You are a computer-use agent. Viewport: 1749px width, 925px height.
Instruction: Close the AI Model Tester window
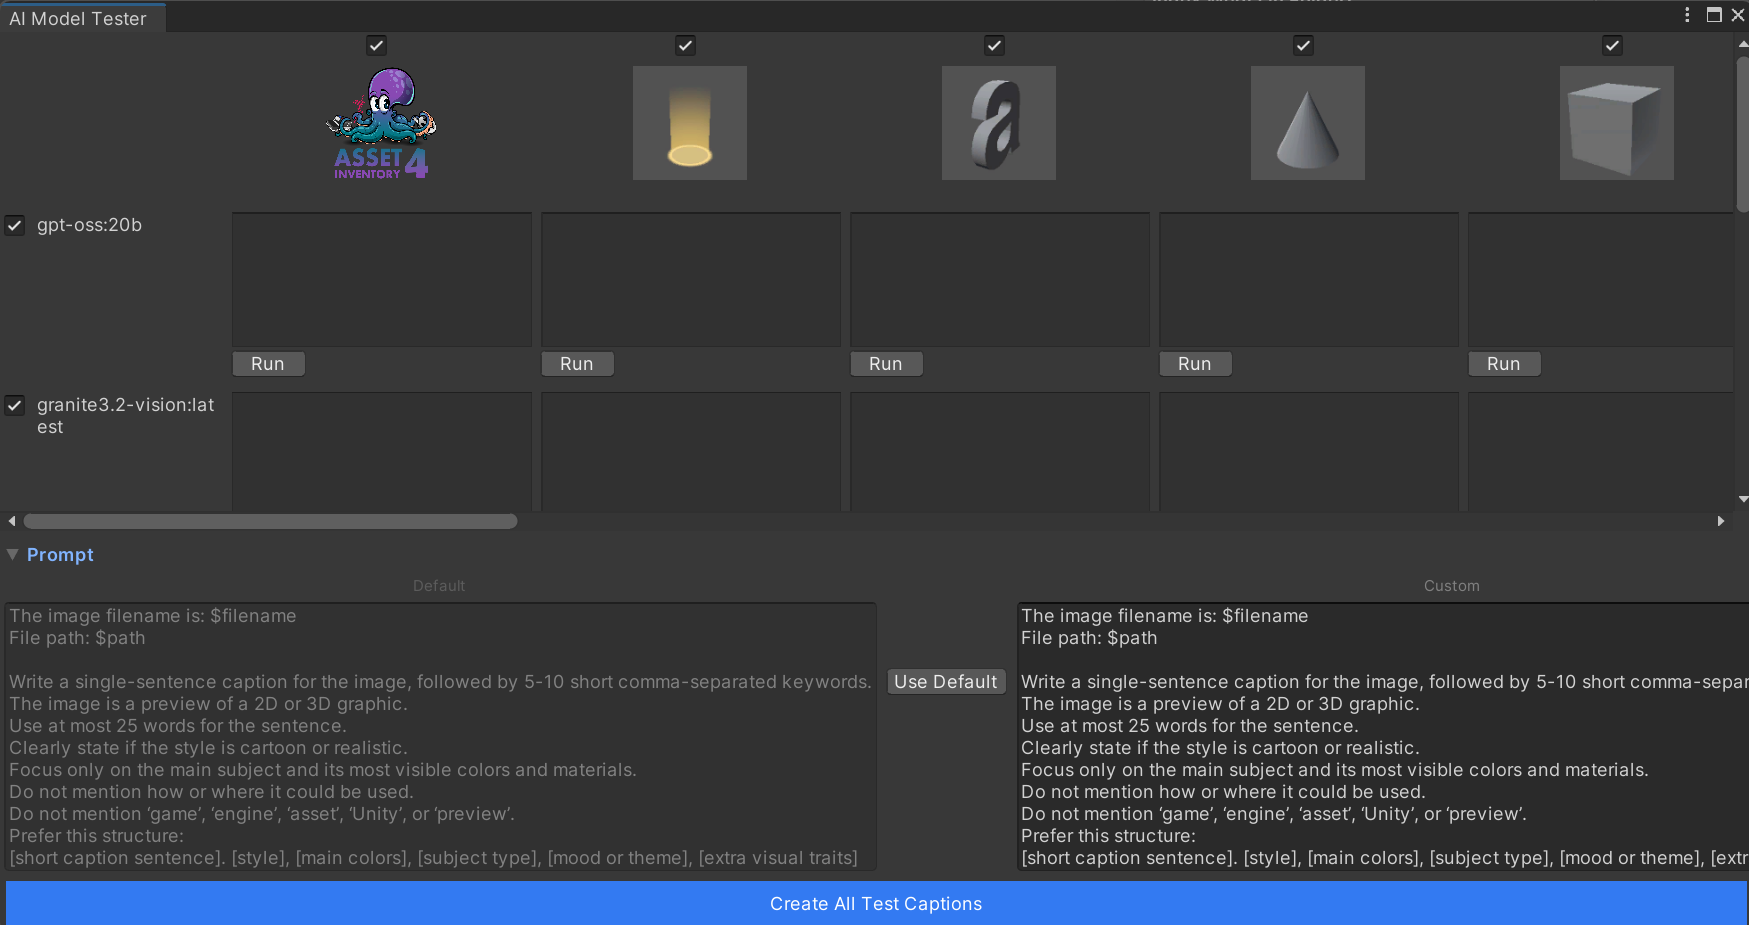click(1738, 15)
